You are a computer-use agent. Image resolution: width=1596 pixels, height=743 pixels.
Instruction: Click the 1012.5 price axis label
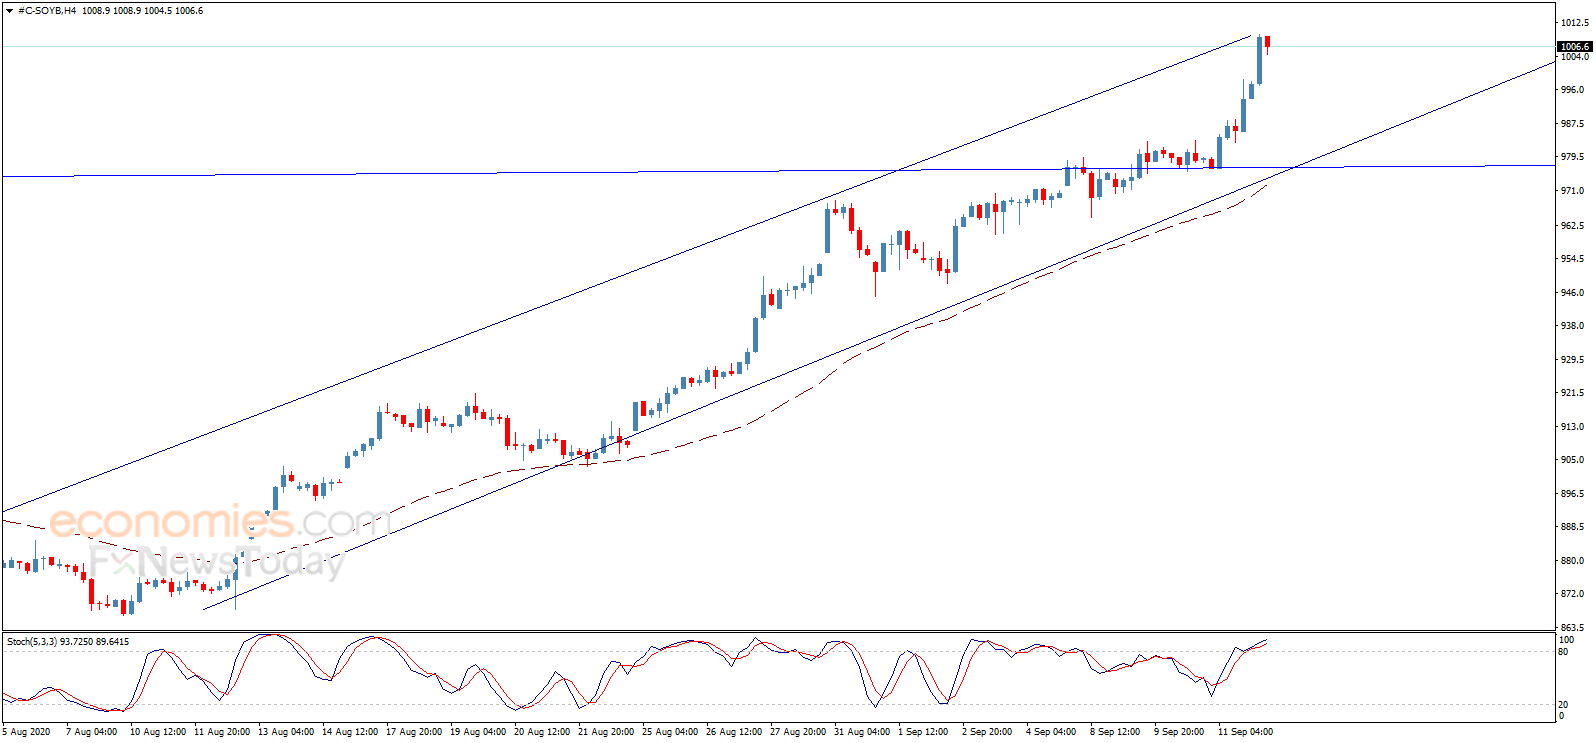[1574, 22]
